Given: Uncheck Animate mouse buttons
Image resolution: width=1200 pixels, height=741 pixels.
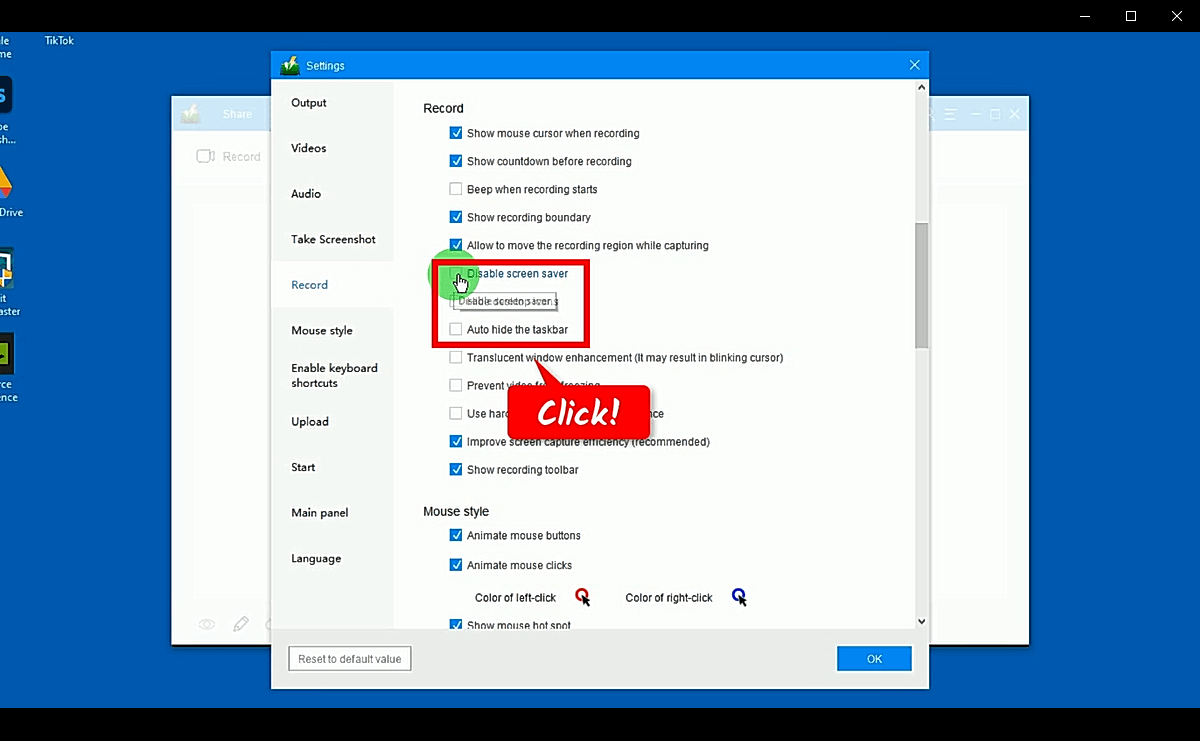Looking at the screenshot, I should coord(455,535).
